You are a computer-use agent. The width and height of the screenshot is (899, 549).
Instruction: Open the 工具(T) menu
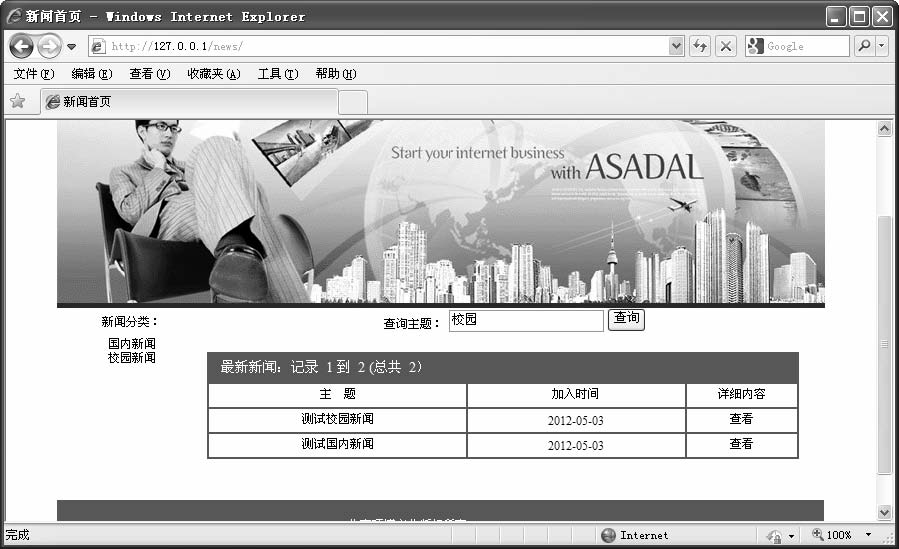[x=278, y=74]
